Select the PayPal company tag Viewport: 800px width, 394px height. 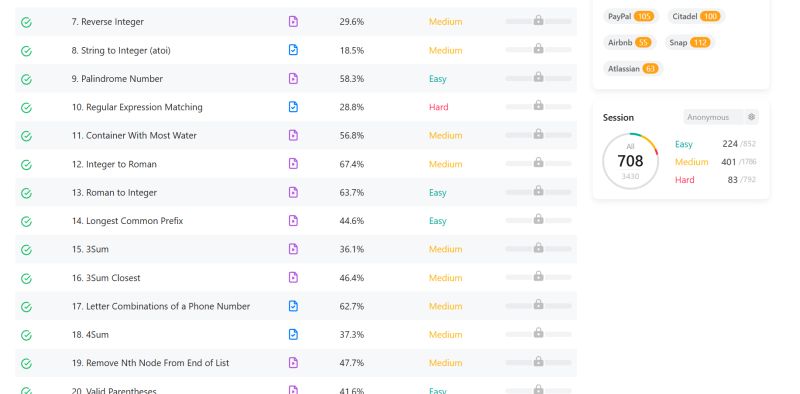click(631, 16)
